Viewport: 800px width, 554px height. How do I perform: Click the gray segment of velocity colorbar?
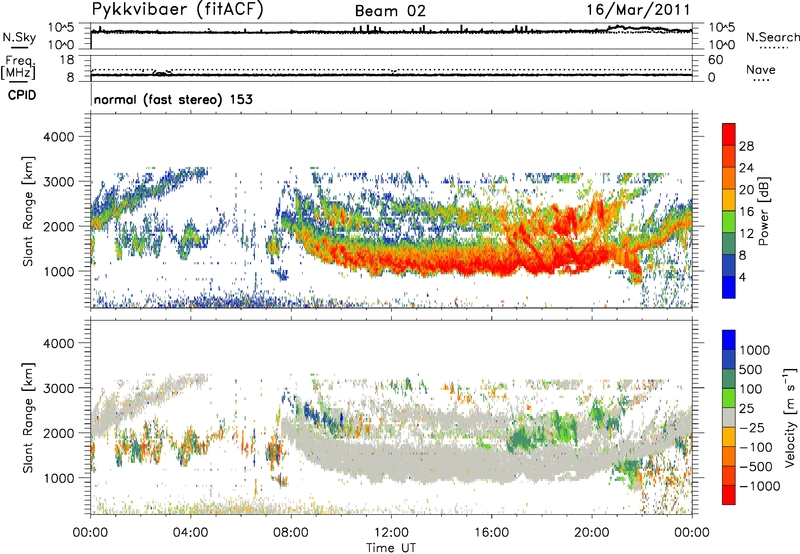[x=729, y=417]
